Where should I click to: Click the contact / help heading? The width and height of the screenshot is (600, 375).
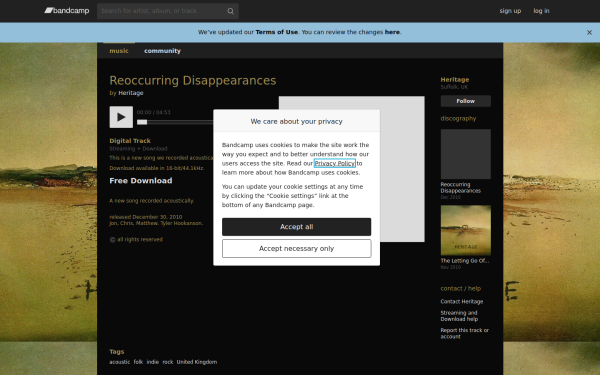click(461, 289)
